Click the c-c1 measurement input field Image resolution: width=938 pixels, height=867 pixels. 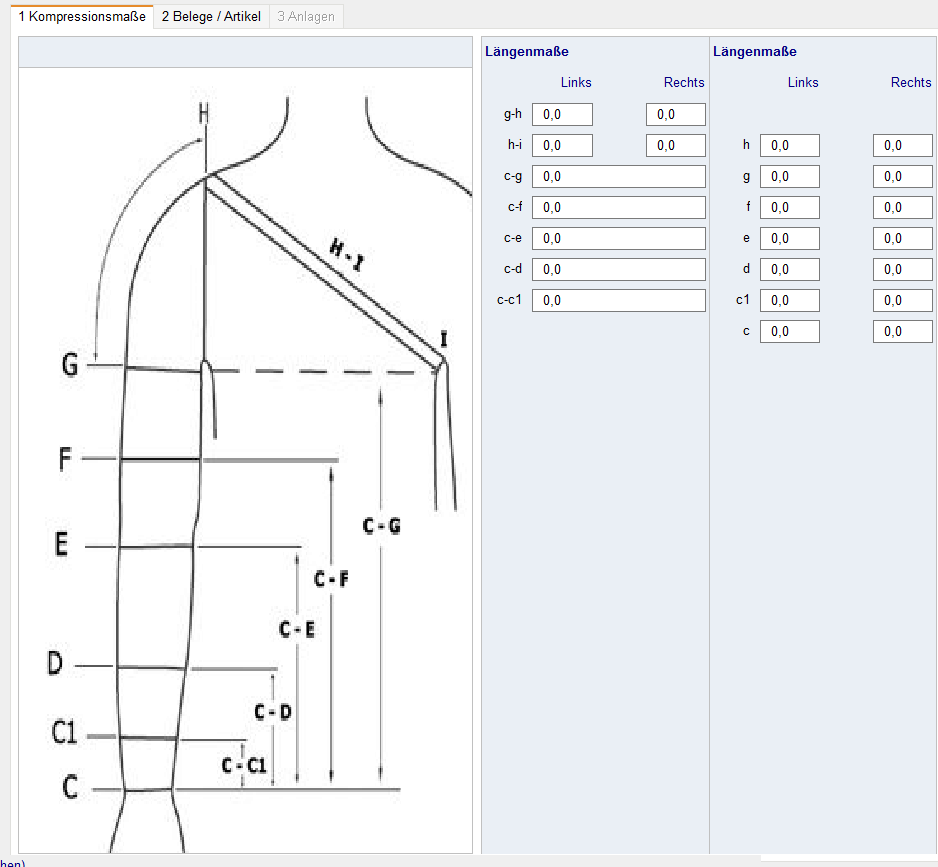pos(618,301)
